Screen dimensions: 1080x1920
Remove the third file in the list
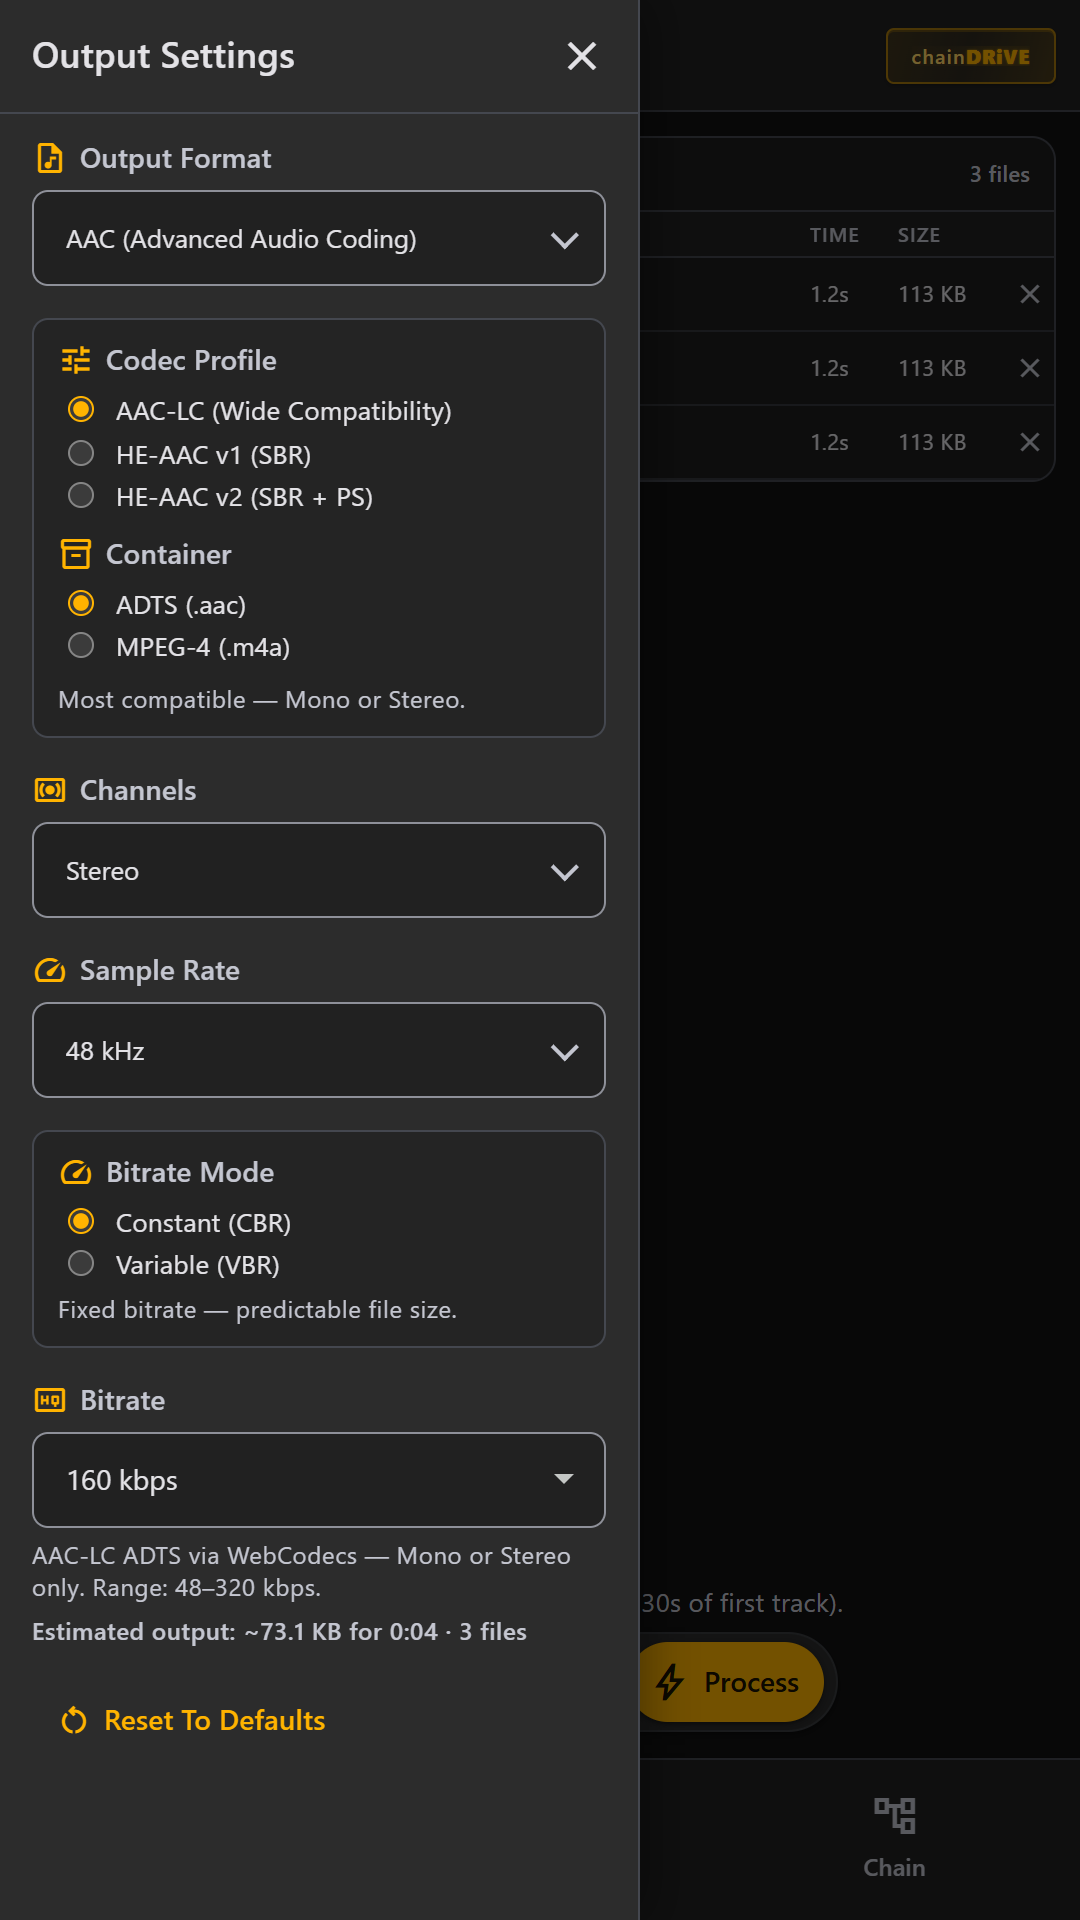coord(1030,442)
